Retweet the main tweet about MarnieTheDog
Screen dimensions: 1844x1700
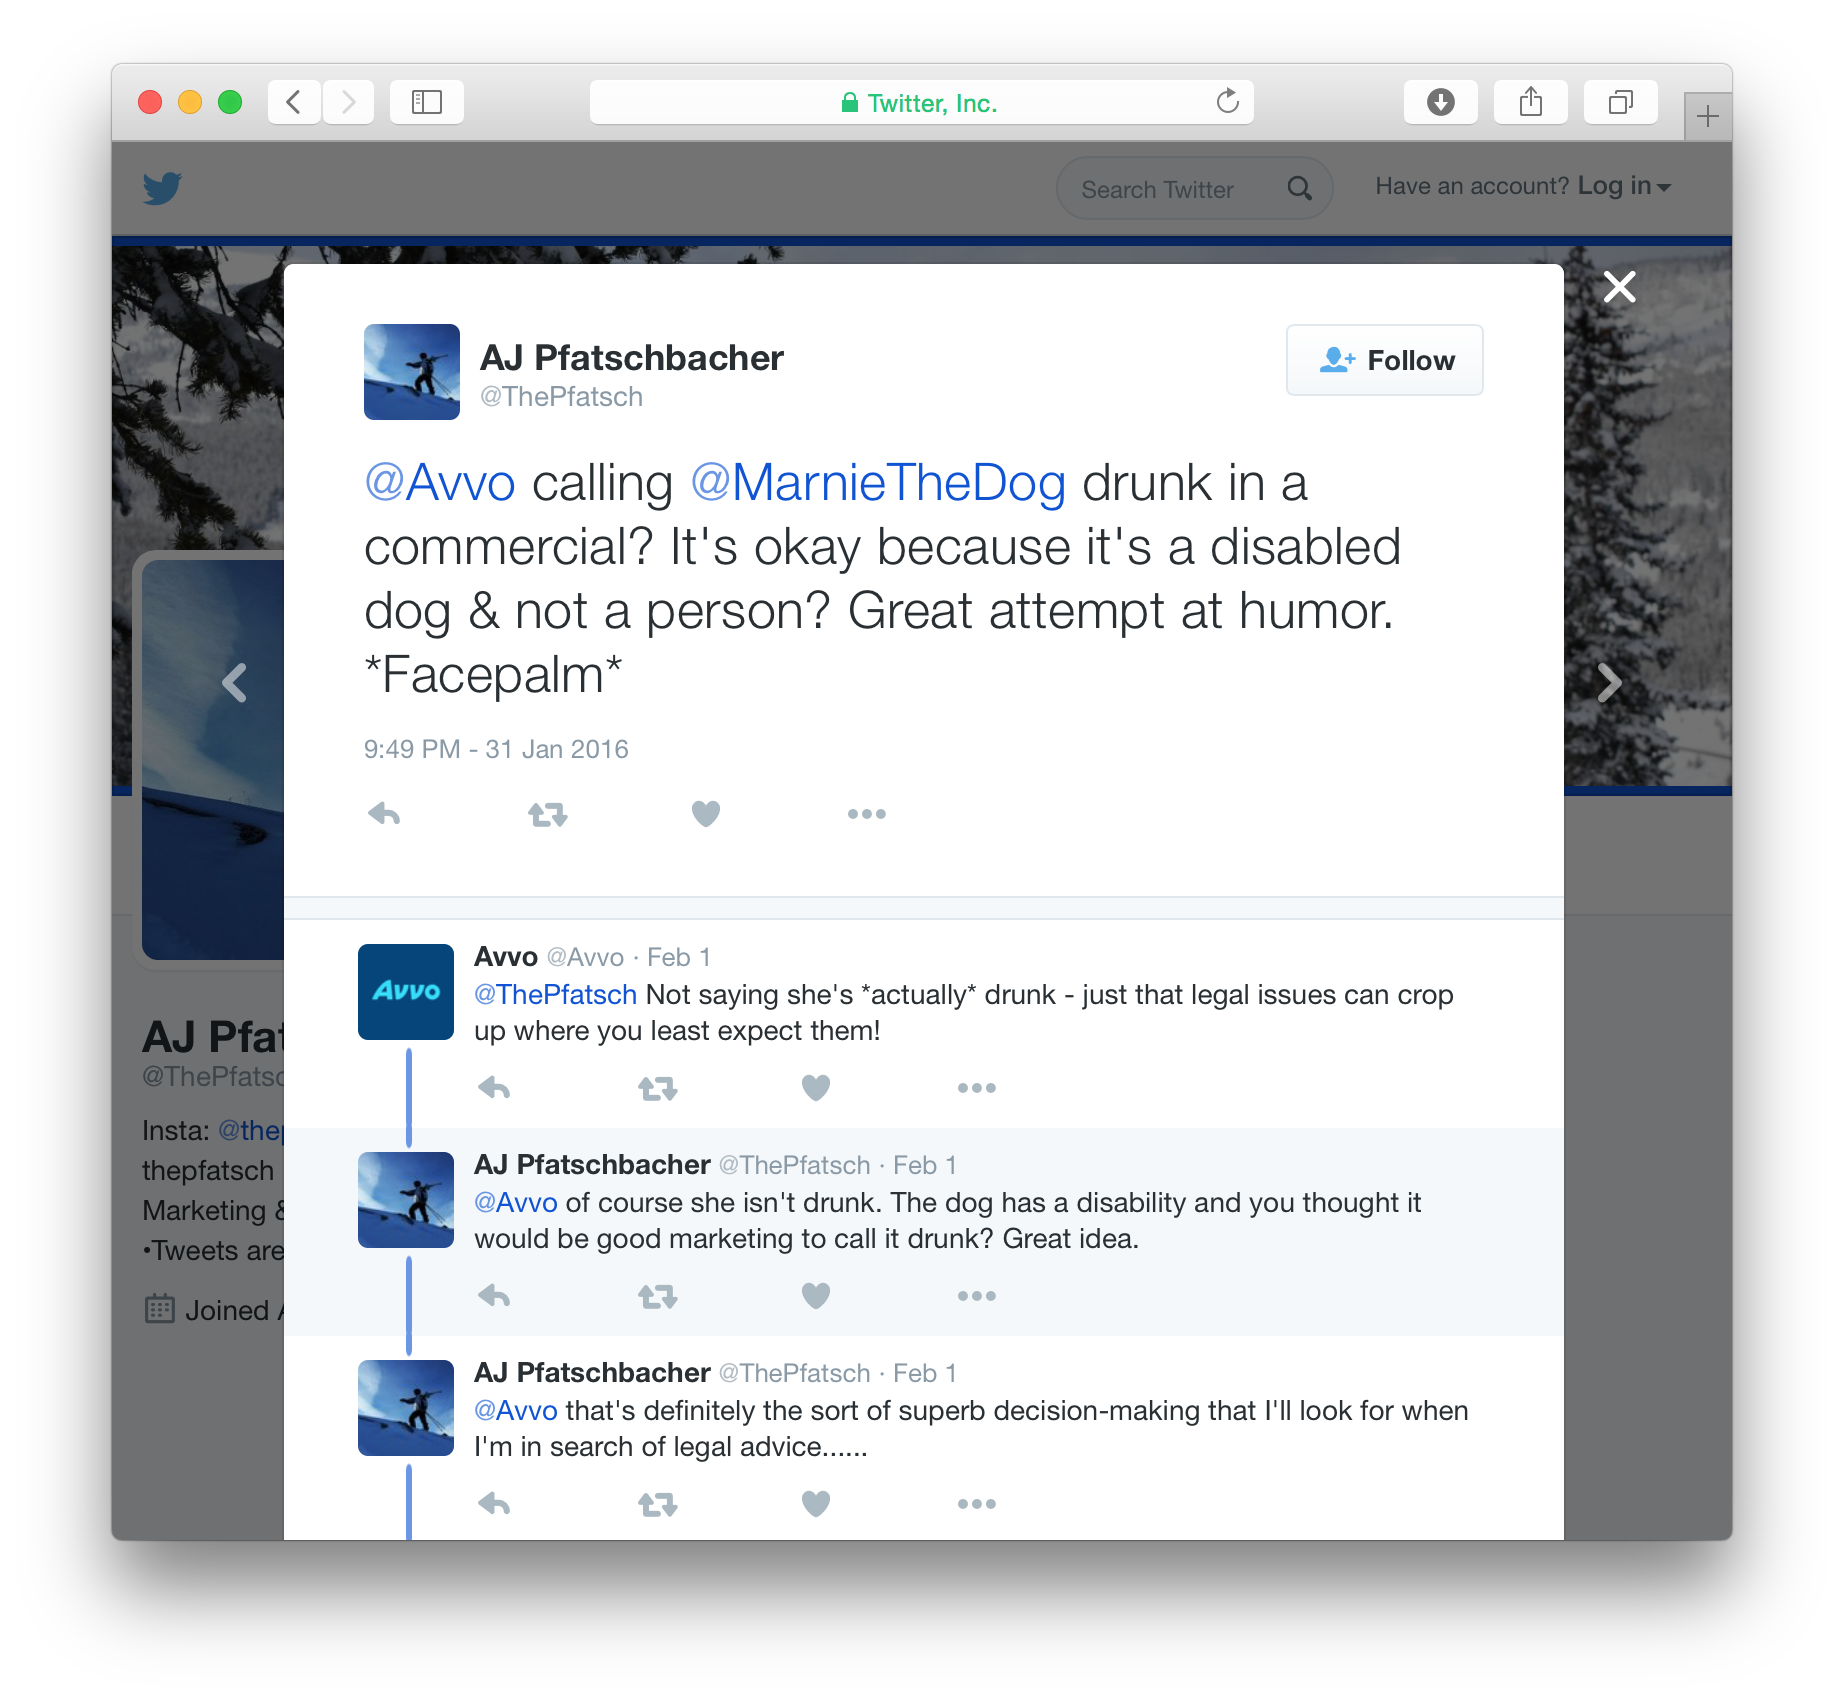[548, 815]
